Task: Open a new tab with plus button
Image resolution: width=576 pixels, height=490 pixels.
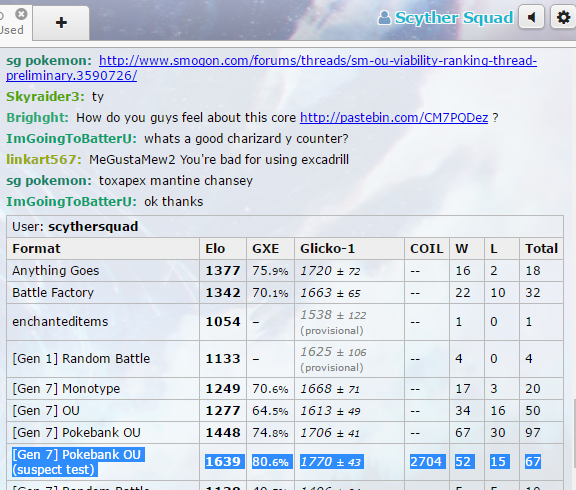Action: 61,22
